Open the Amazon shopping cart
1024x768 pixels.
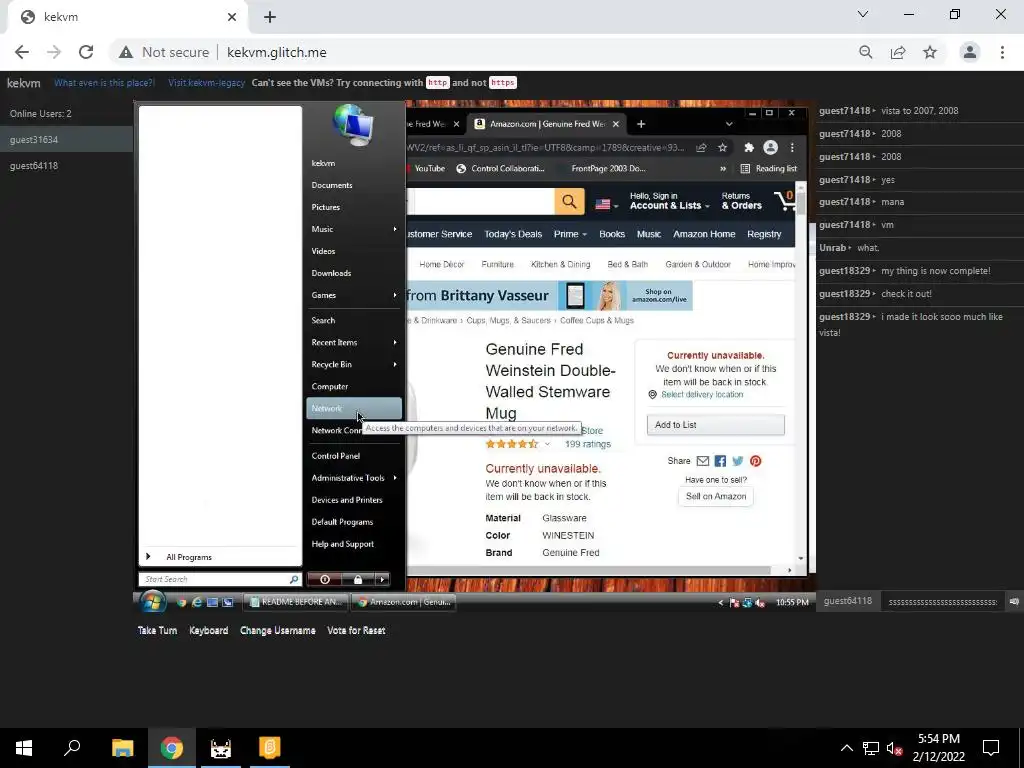(x=784, y=200)
